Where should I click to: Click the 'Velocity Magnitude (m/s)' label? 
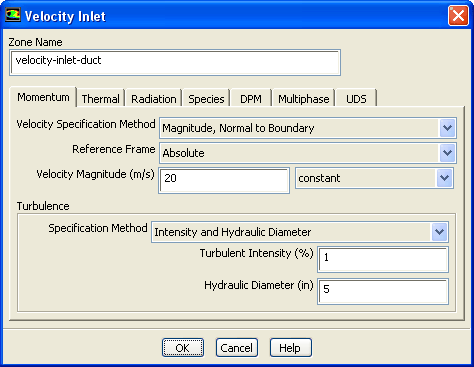click(x=96, y=174)
